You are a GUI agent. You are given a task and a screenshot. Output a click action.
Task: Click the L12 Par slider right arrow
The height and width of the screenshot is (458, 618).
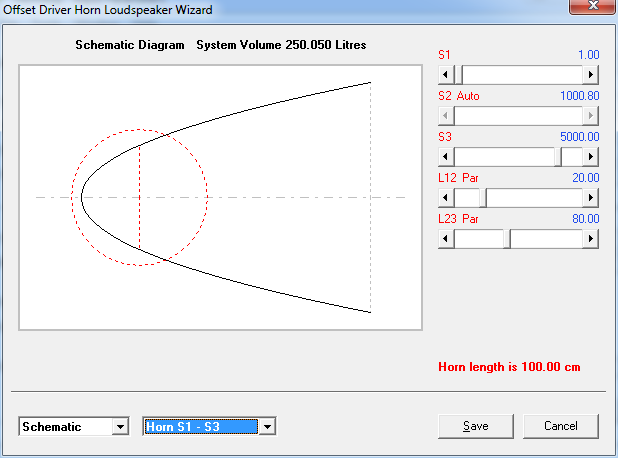pos(590,197)
